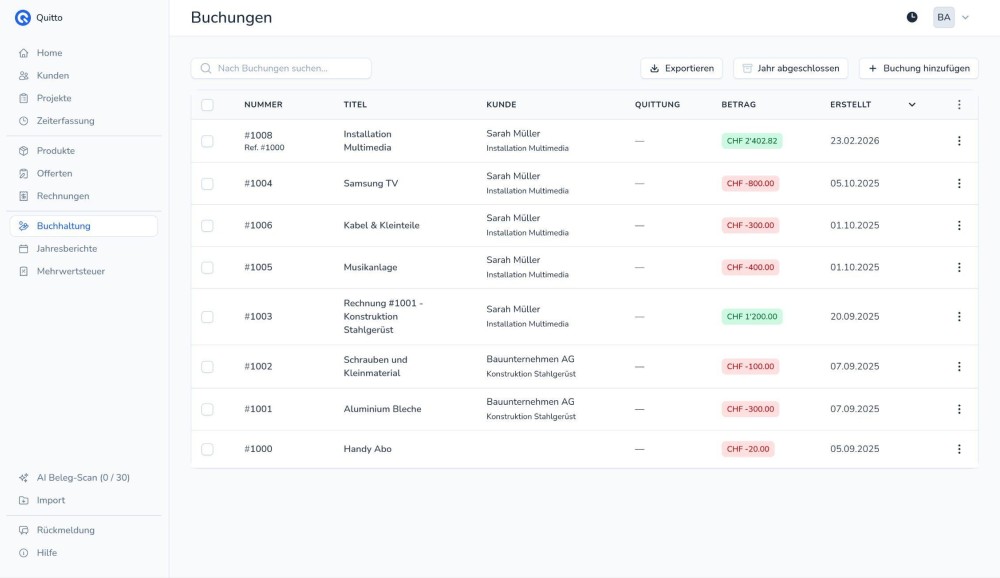Click the Hilfe info icon

coord(24,553)
